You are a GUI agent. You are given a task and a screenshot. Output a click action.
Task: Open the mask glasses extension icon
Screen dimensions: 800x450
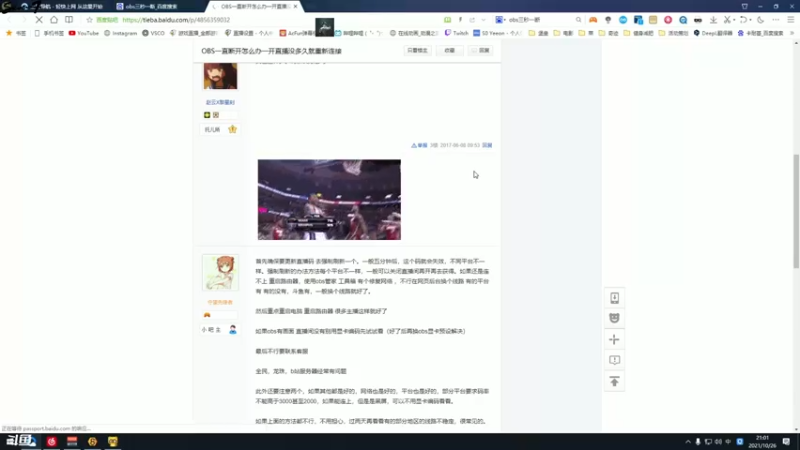click(x=698, y=20)
